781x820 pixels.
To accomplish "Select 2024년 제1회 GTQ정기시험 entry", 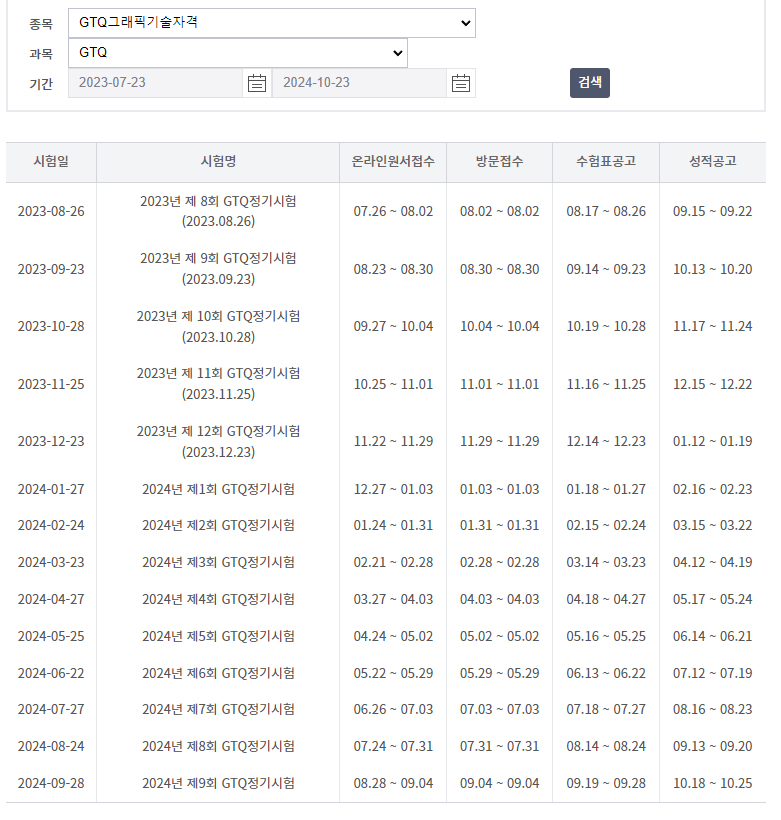I will coord(218,489).
